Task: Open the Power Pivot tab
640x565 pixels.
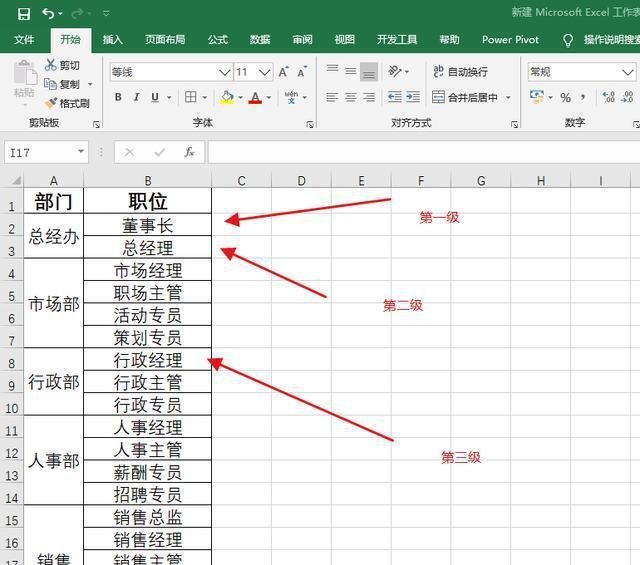Action: [510, 40]
